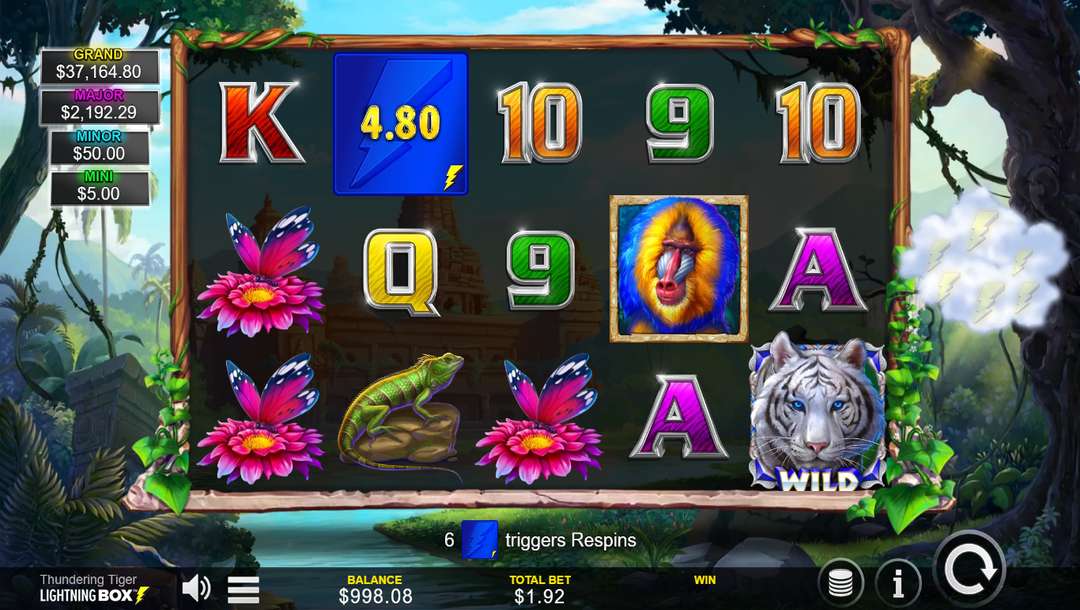Open the hamburger menu
This screenshot has width=1080, height=610.
[243, 590]
